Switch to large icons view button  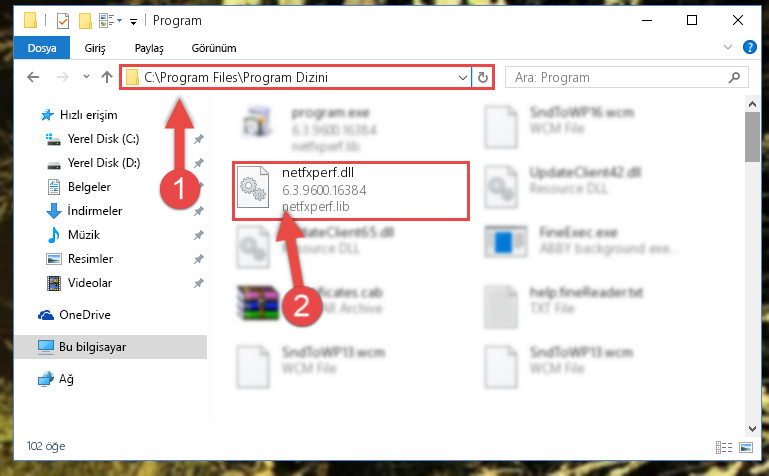point(746,447)
